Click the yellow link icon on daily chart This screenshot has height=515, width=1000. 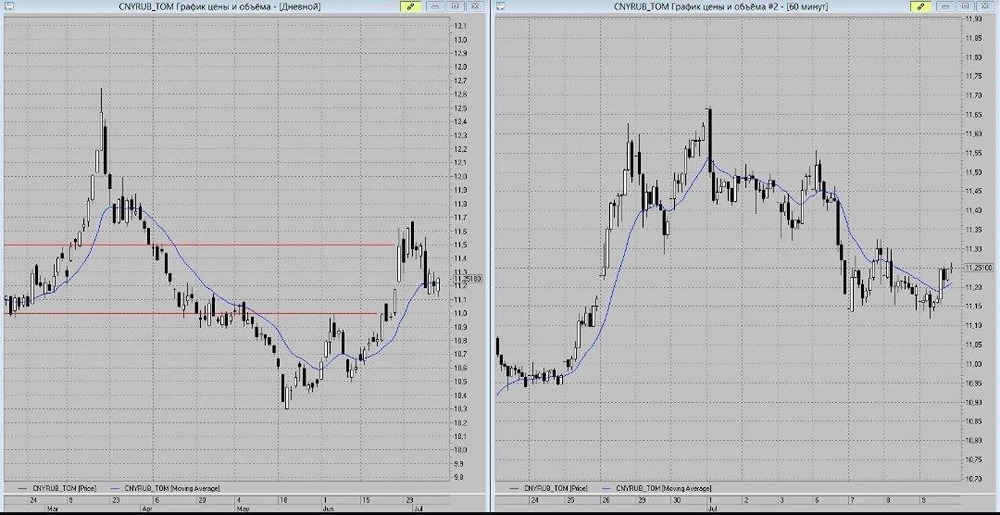pyautogui.click(x=411, y=6)
